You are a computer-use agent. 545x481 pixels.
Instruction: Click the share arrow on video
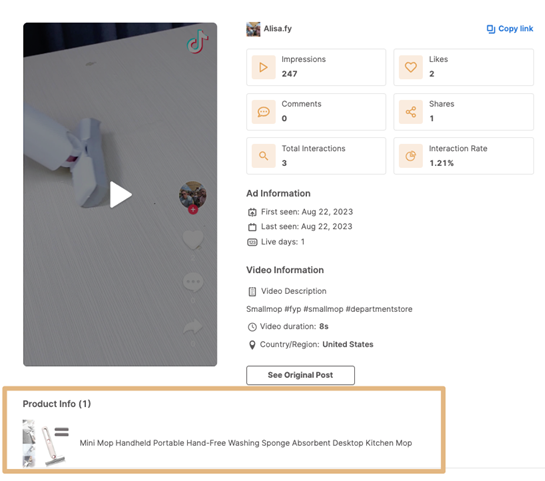pyautogui.click(x=193, y=326)
